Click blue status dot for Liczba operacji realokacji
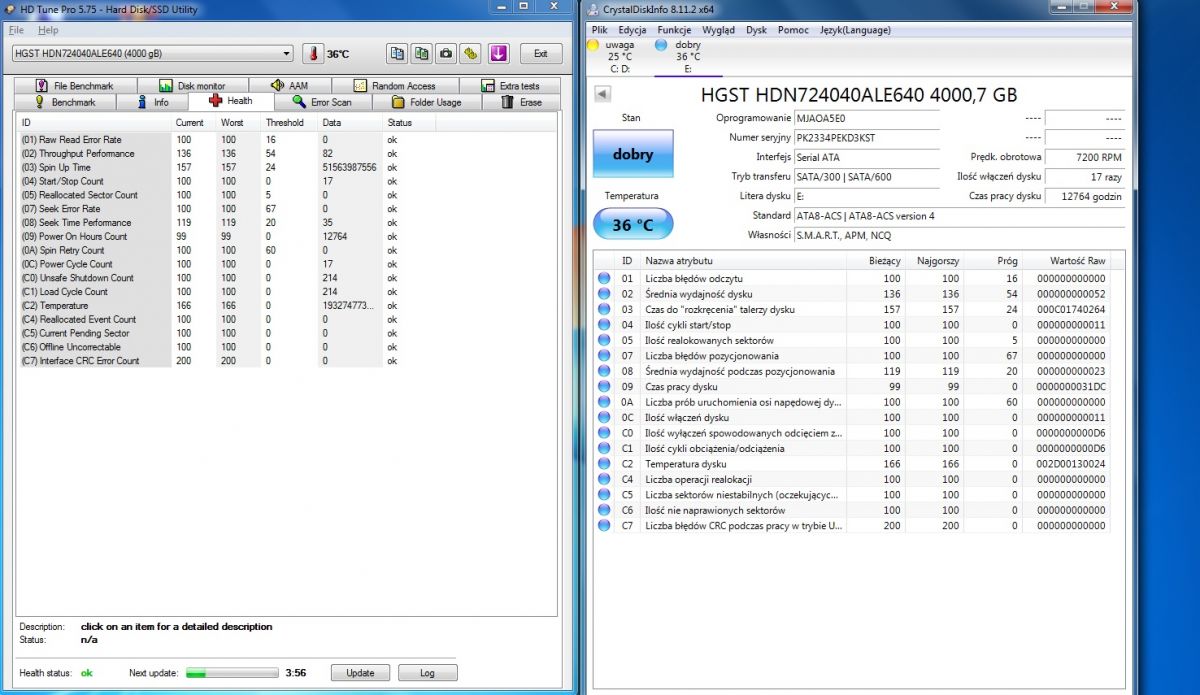 point(604,479)
